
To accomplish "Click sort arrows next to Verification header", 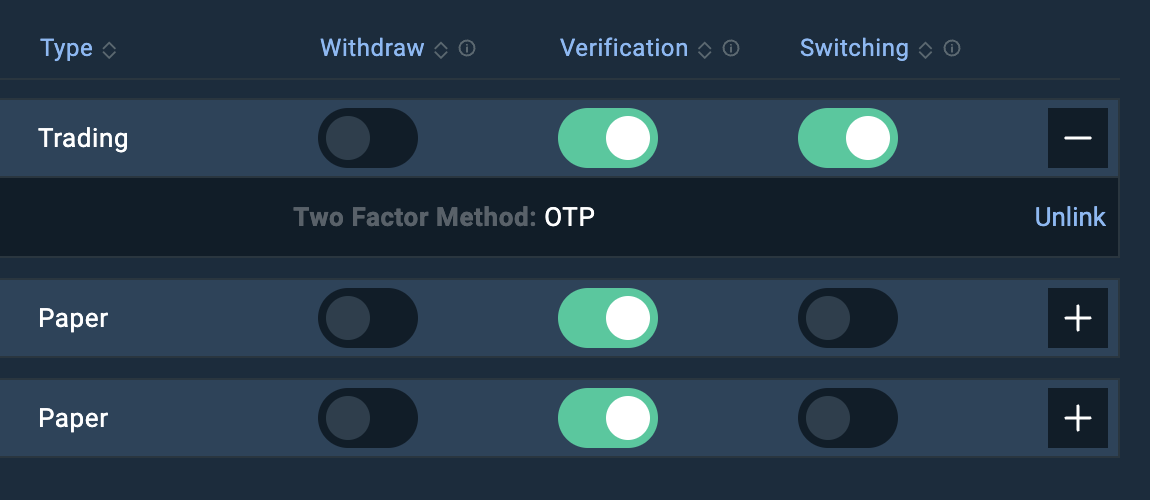I will 705,50.
